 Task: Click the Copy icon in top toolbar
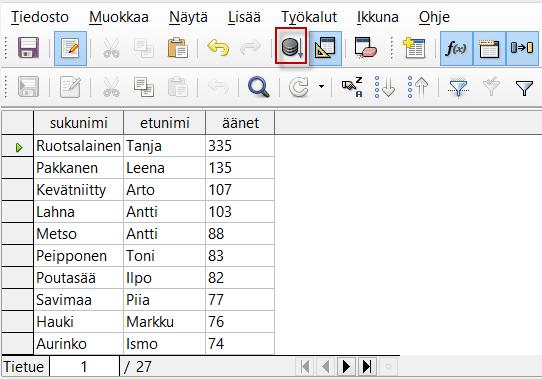144,48
